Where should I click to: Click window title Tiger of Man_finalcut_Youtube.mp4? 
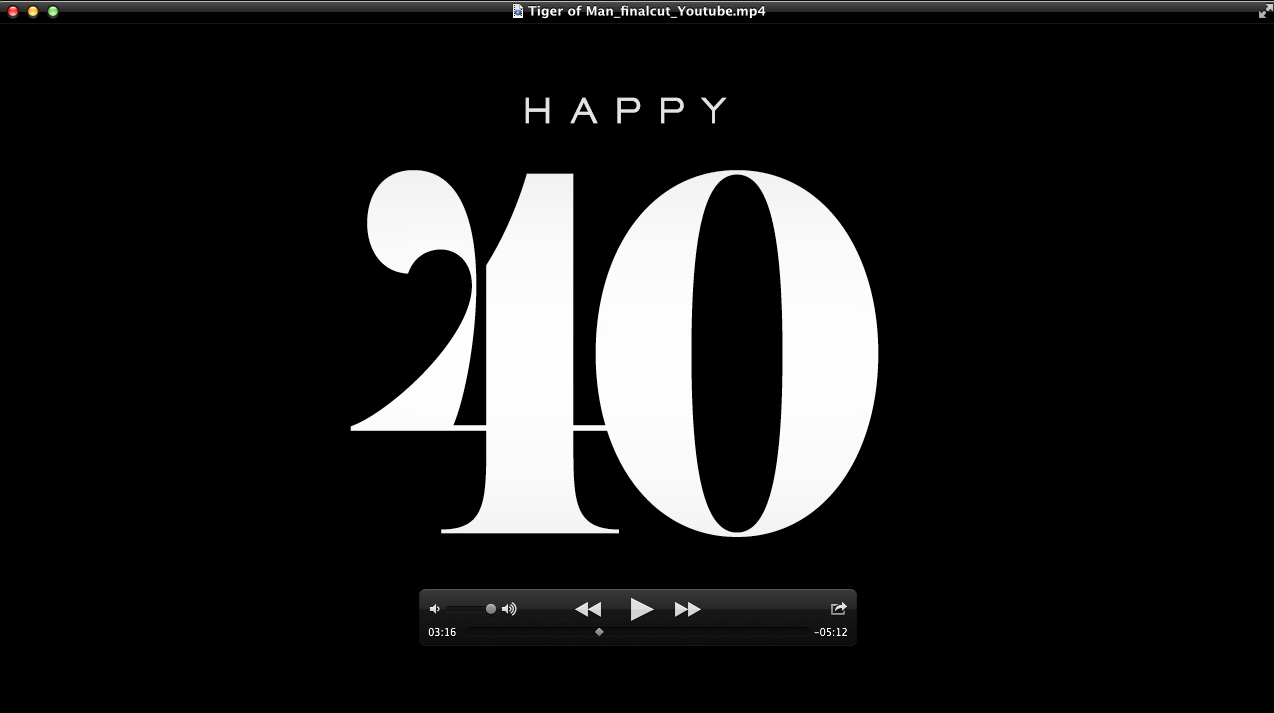coord(647,11)
